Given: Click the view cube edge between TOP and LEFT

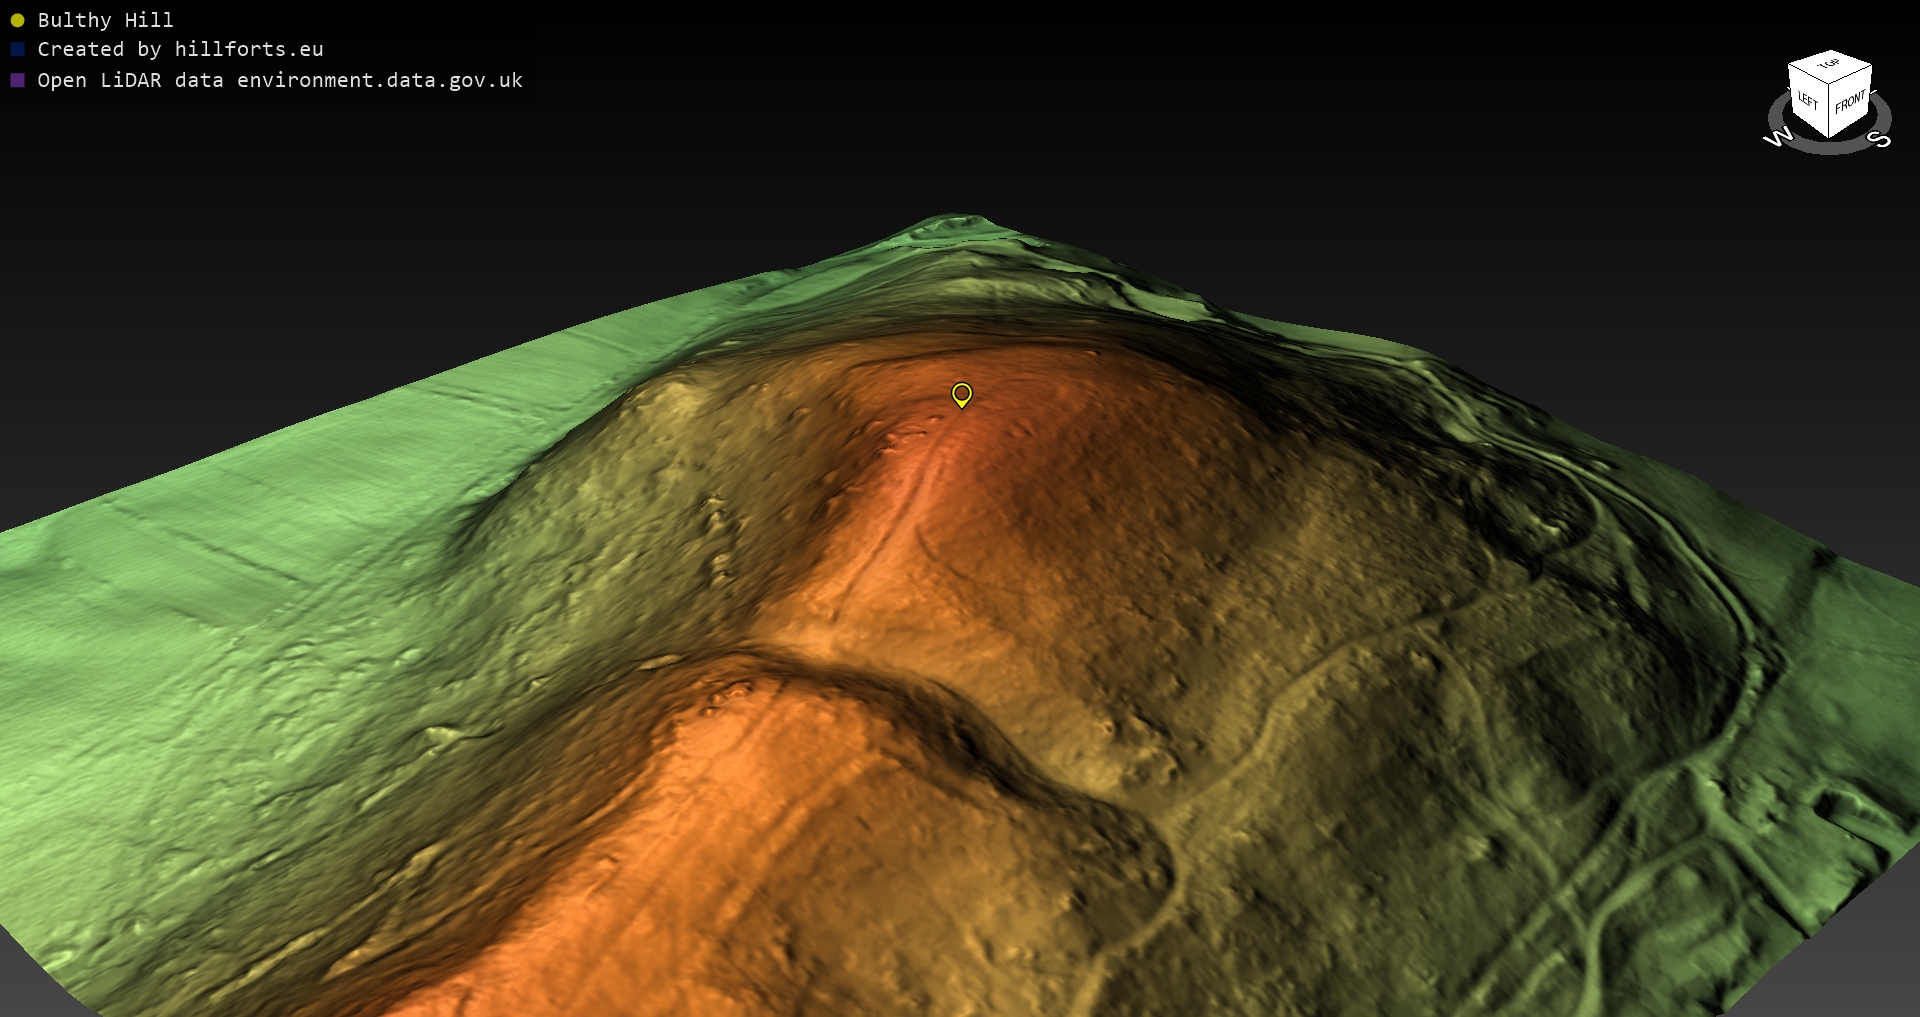Looking at the screenshot, I should (1808, 74).
